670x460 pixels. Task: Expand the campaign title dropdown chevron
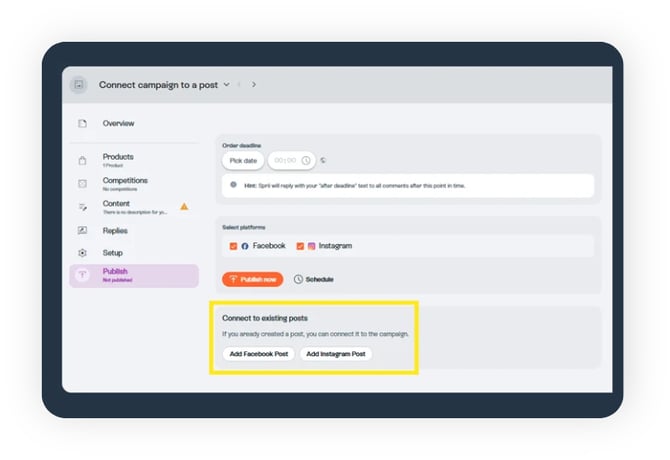coord(227,85)
